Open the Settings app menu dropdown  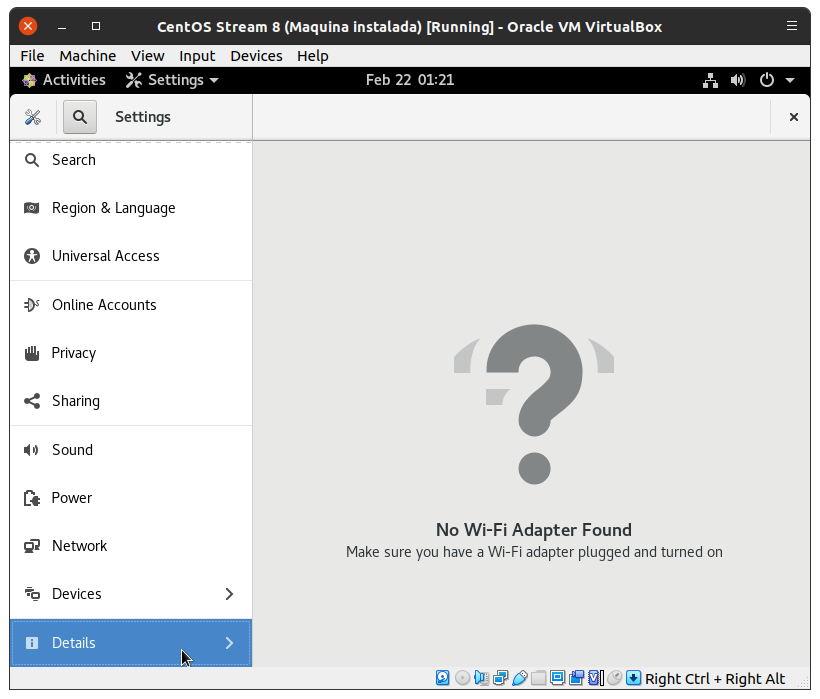pyautogui.click(x=172, y=80)
